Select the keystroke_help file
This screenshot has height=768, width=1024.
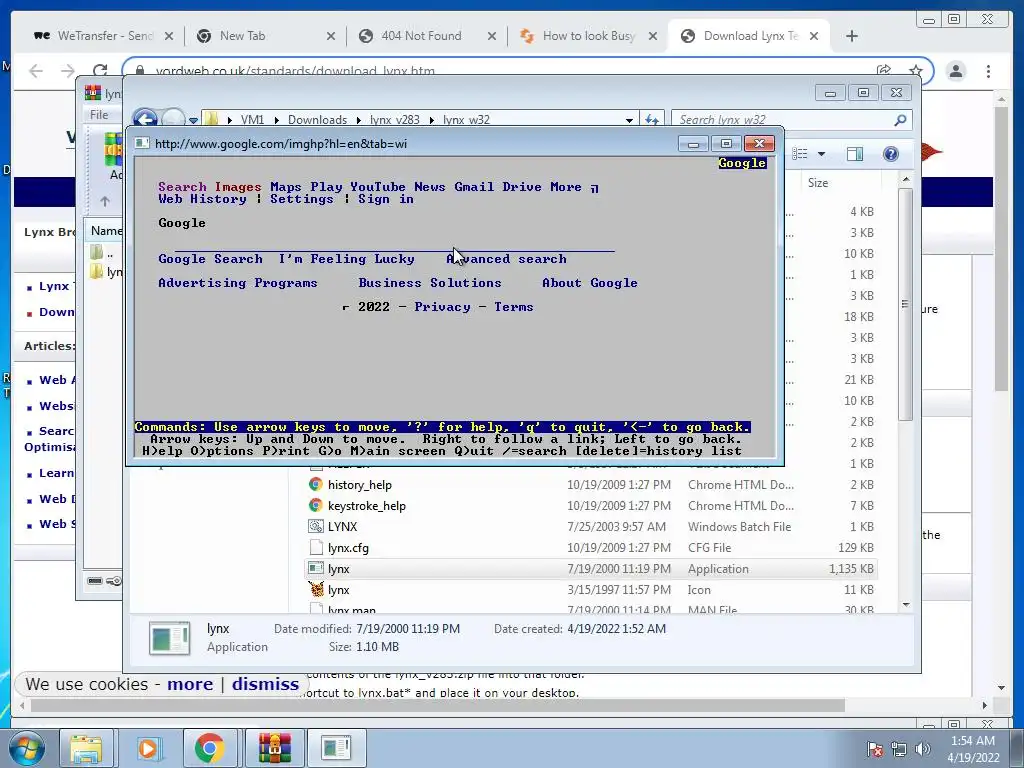(x=366, y=505)
